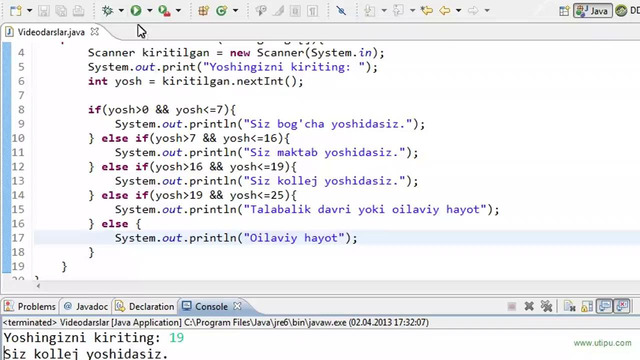Run the program with green play icon
Image resolution: width=640 pixels, height=360 pixels.
[136, 11]
